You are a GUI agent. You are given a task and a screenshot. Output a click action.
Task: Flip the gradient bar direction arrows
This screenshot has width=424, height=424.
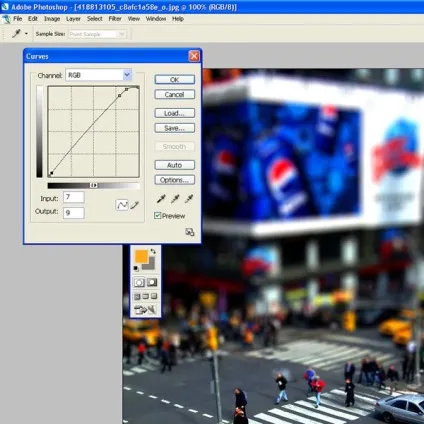coord(94,185)
